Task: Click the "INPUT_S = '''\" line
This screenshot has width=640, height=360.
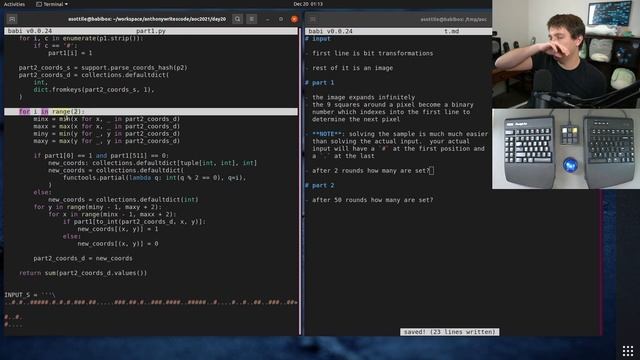Action: pyautogui.click(x=29, y=295)
